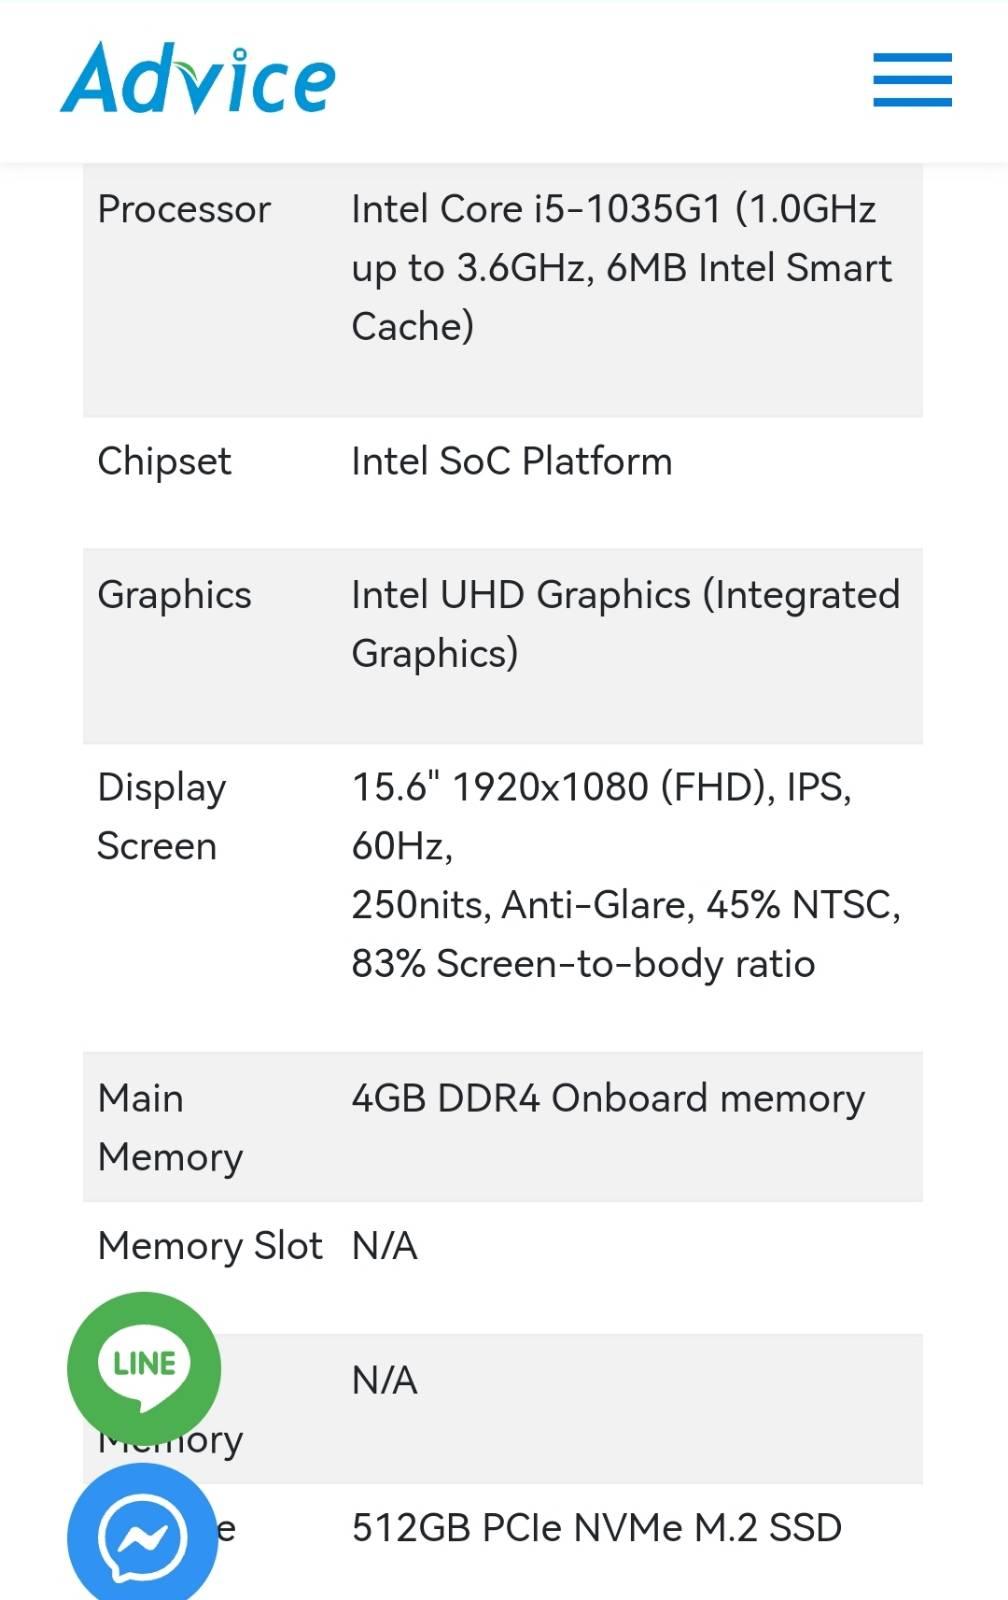Viewport: 1008px width, 1600px height.
Task: Click the N/A value below Memory Slot row
Action: click(385, 1381)
